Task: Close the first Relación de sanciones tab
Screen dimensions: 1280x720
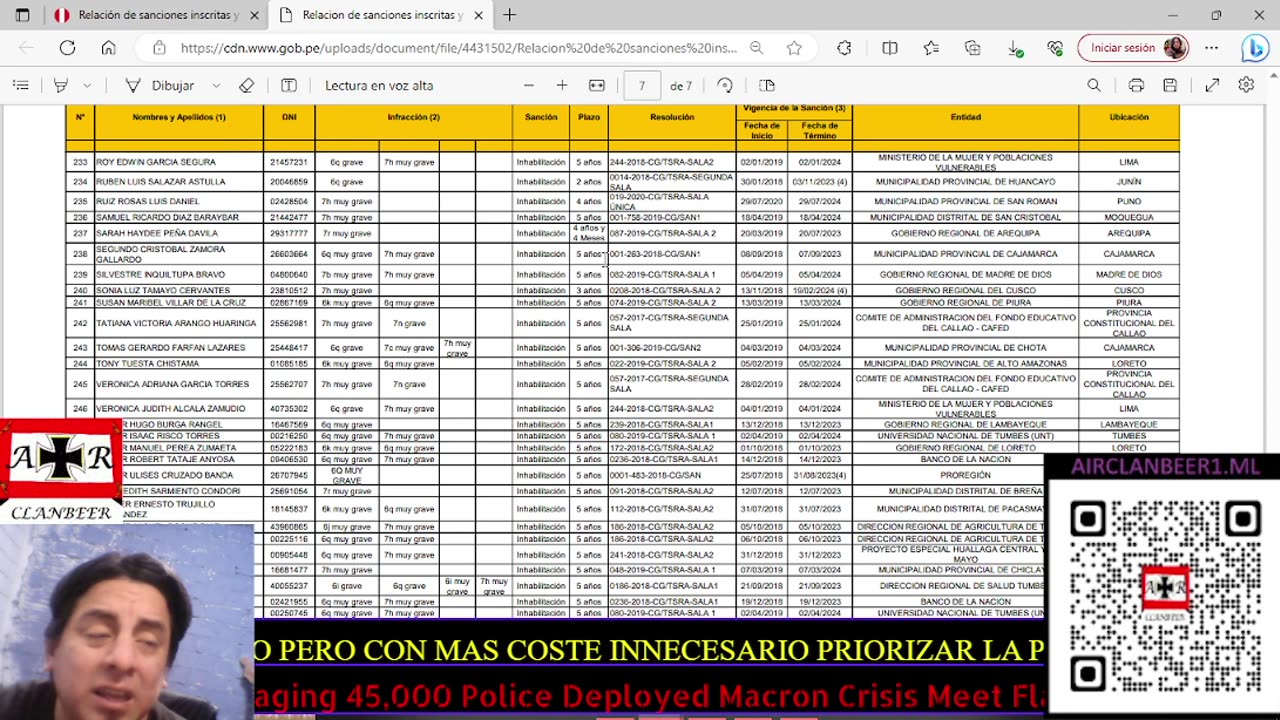Action: click(255, 15)
